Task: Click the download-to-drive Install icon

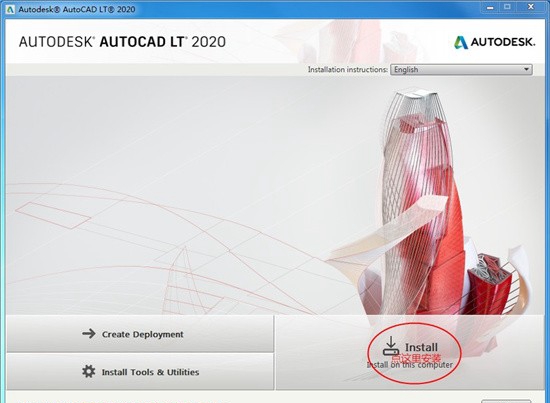Action: click(x=391, y=347)
